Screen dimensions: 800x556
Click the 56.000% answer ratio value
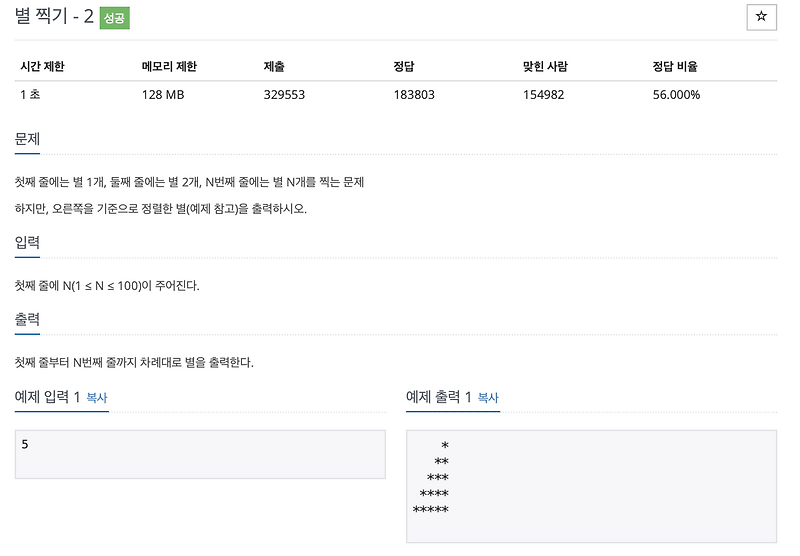[677, 95]
